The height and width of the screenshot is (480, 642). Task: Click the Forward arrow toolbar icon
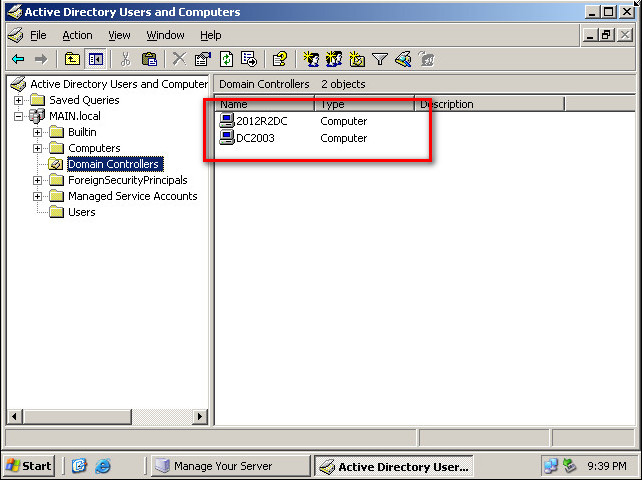(x=41, y=60)
